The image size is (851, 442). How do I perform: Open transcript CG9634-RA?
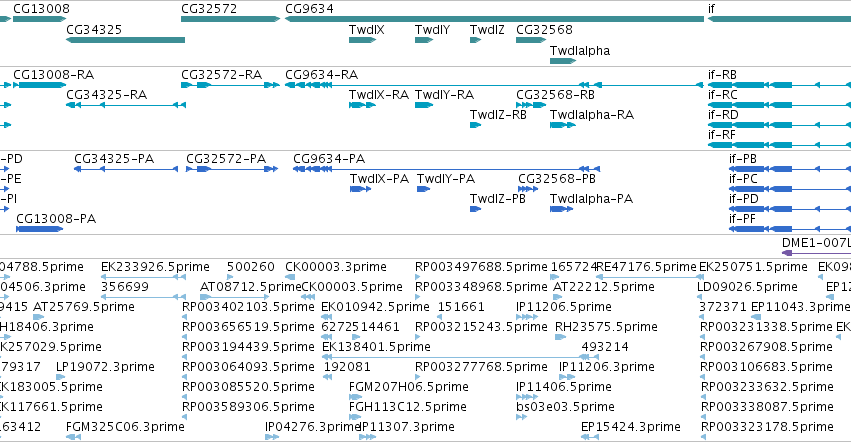pos(322,75)
